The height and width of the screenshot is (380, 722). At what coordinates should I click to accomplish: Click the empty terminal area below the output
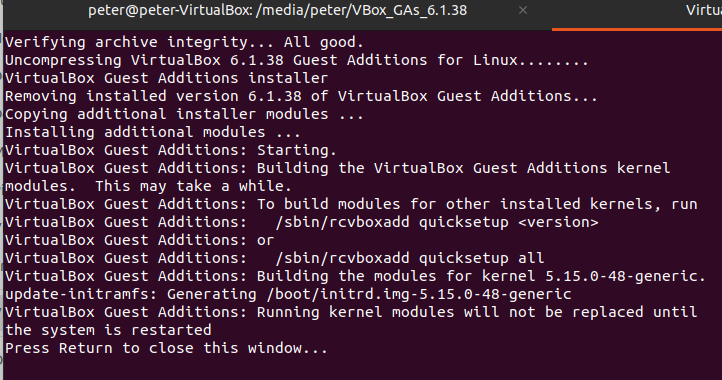coord(361,368)
